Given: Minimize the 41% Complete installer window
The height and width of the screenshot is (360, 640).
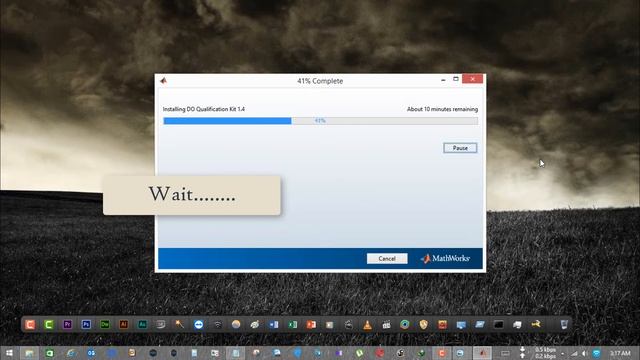Looking at the screenshot, I should (443, 80).
